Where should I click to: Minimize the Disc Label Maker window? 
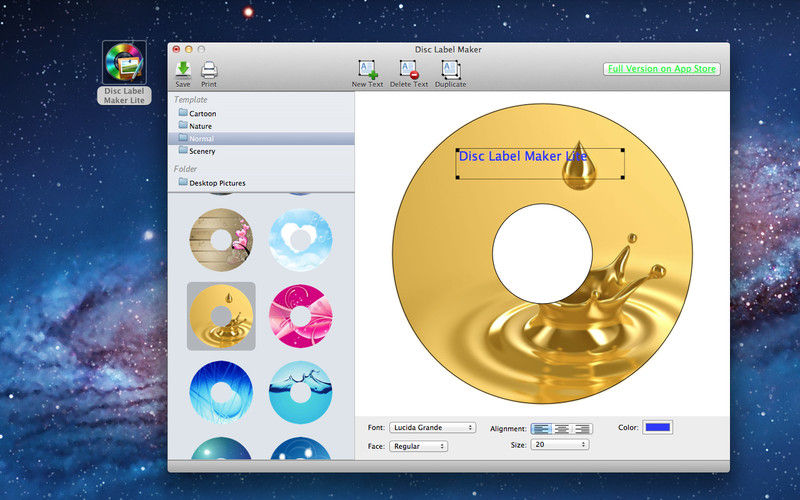pyautogui.click(x=189, y=49)
